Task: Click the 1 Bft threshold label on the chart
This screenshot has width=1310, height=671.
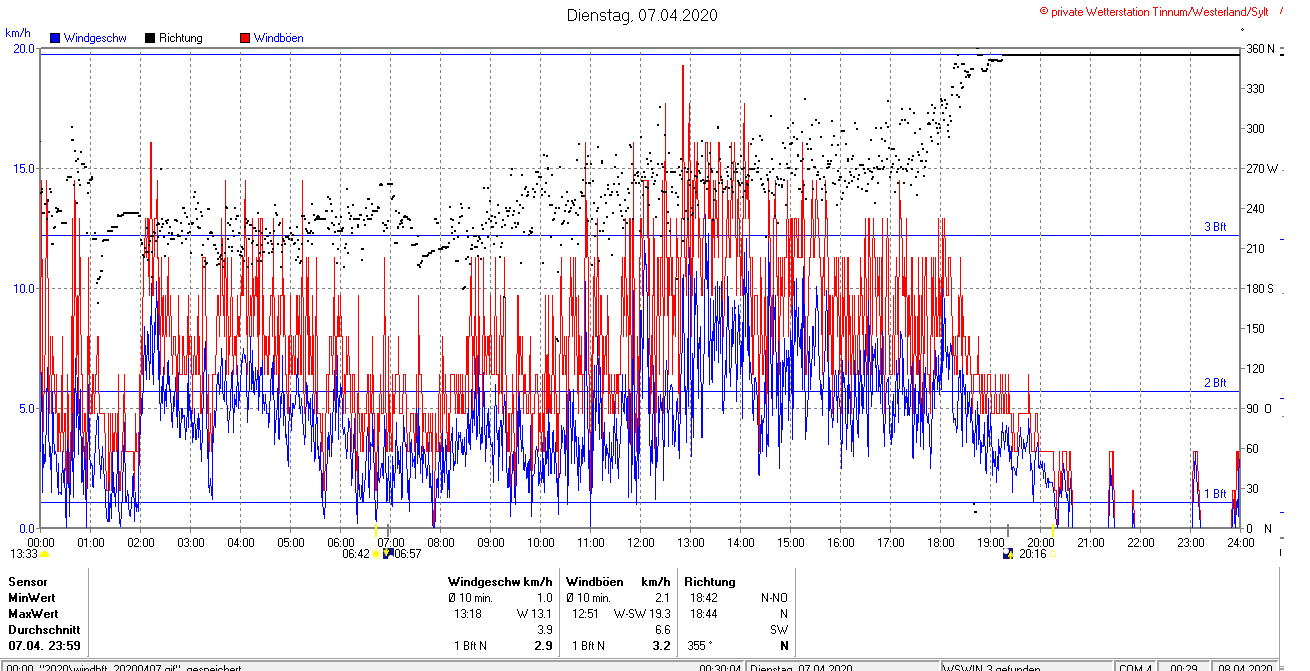Action: (1214, 494)
